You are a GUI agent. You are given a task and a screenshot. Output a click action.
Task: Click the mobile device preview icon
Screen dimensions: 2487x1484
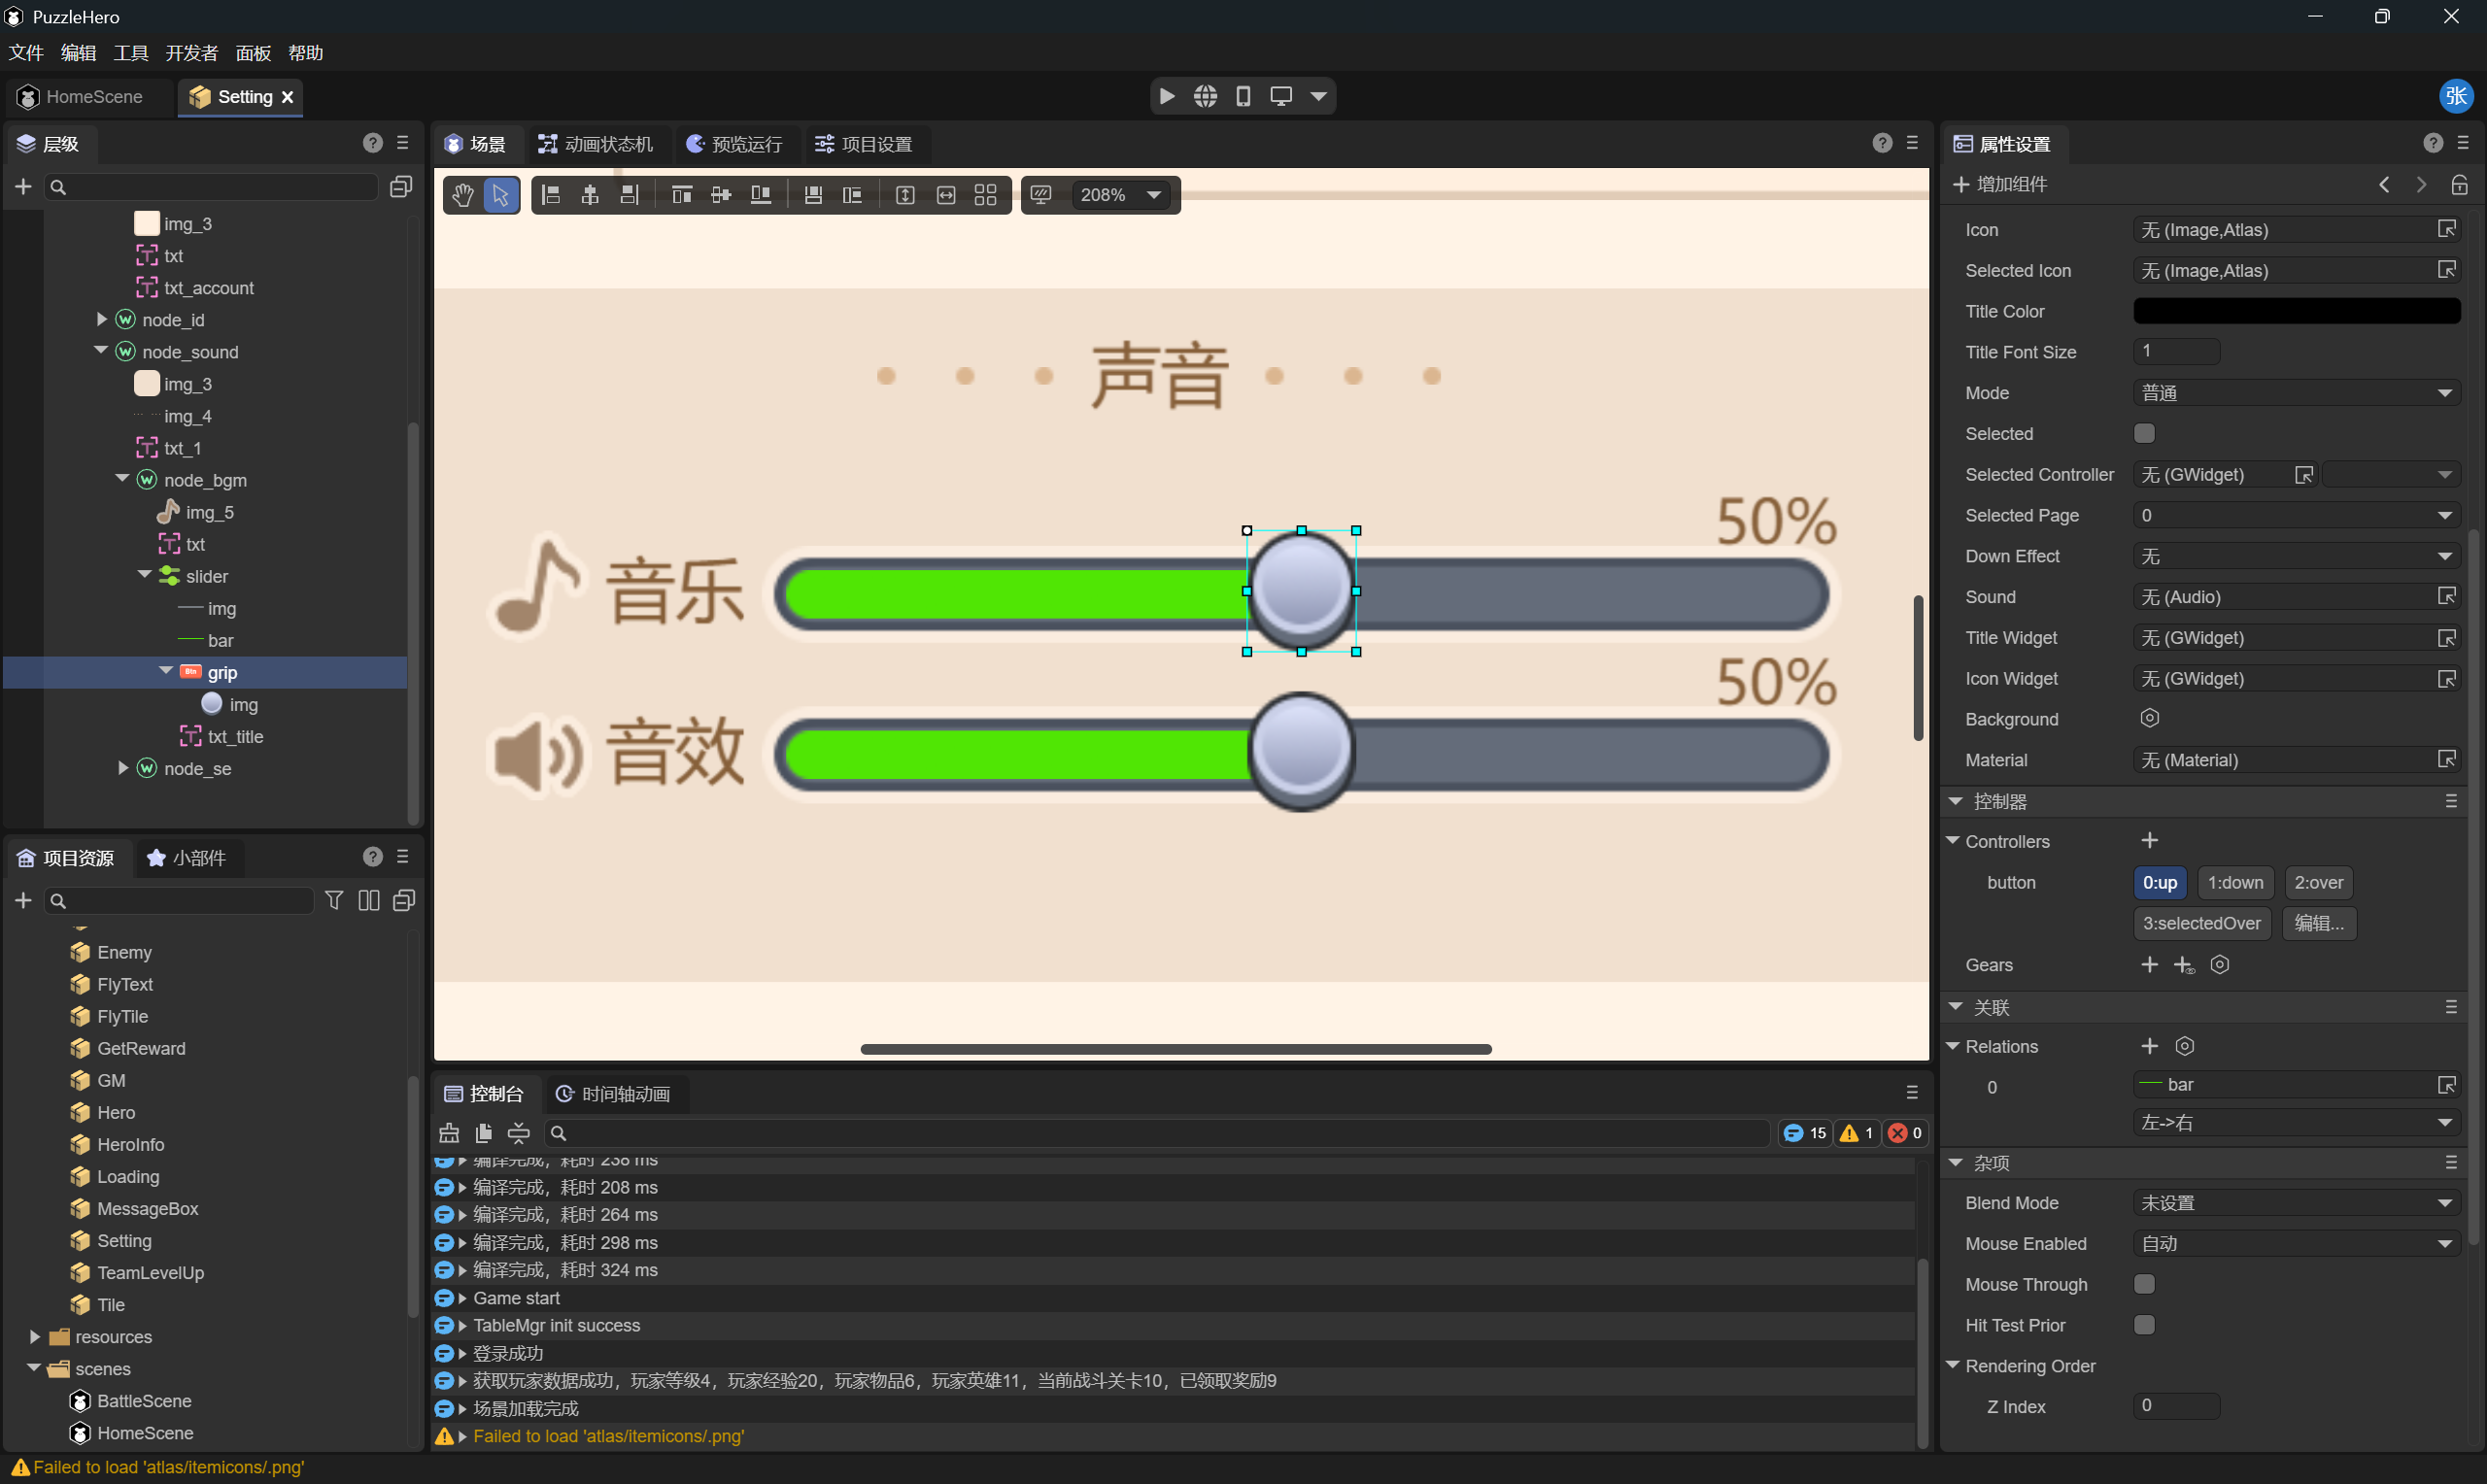click(x=1243, y=96)
